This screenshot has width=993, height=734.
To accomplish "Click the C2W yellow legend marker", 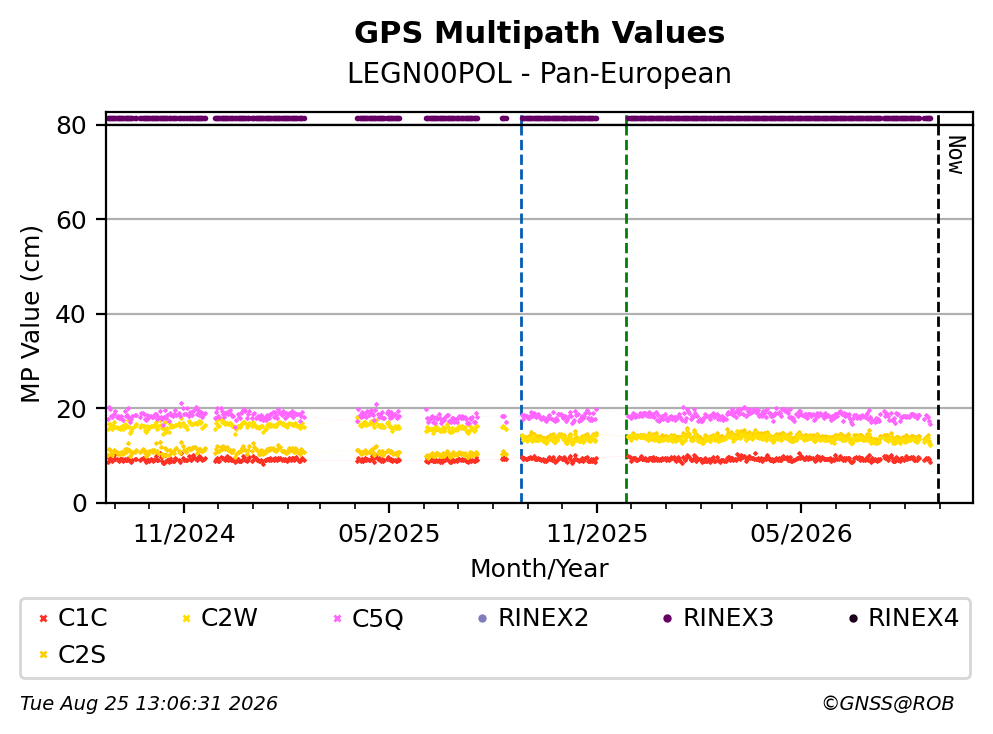I will point(186,619).
